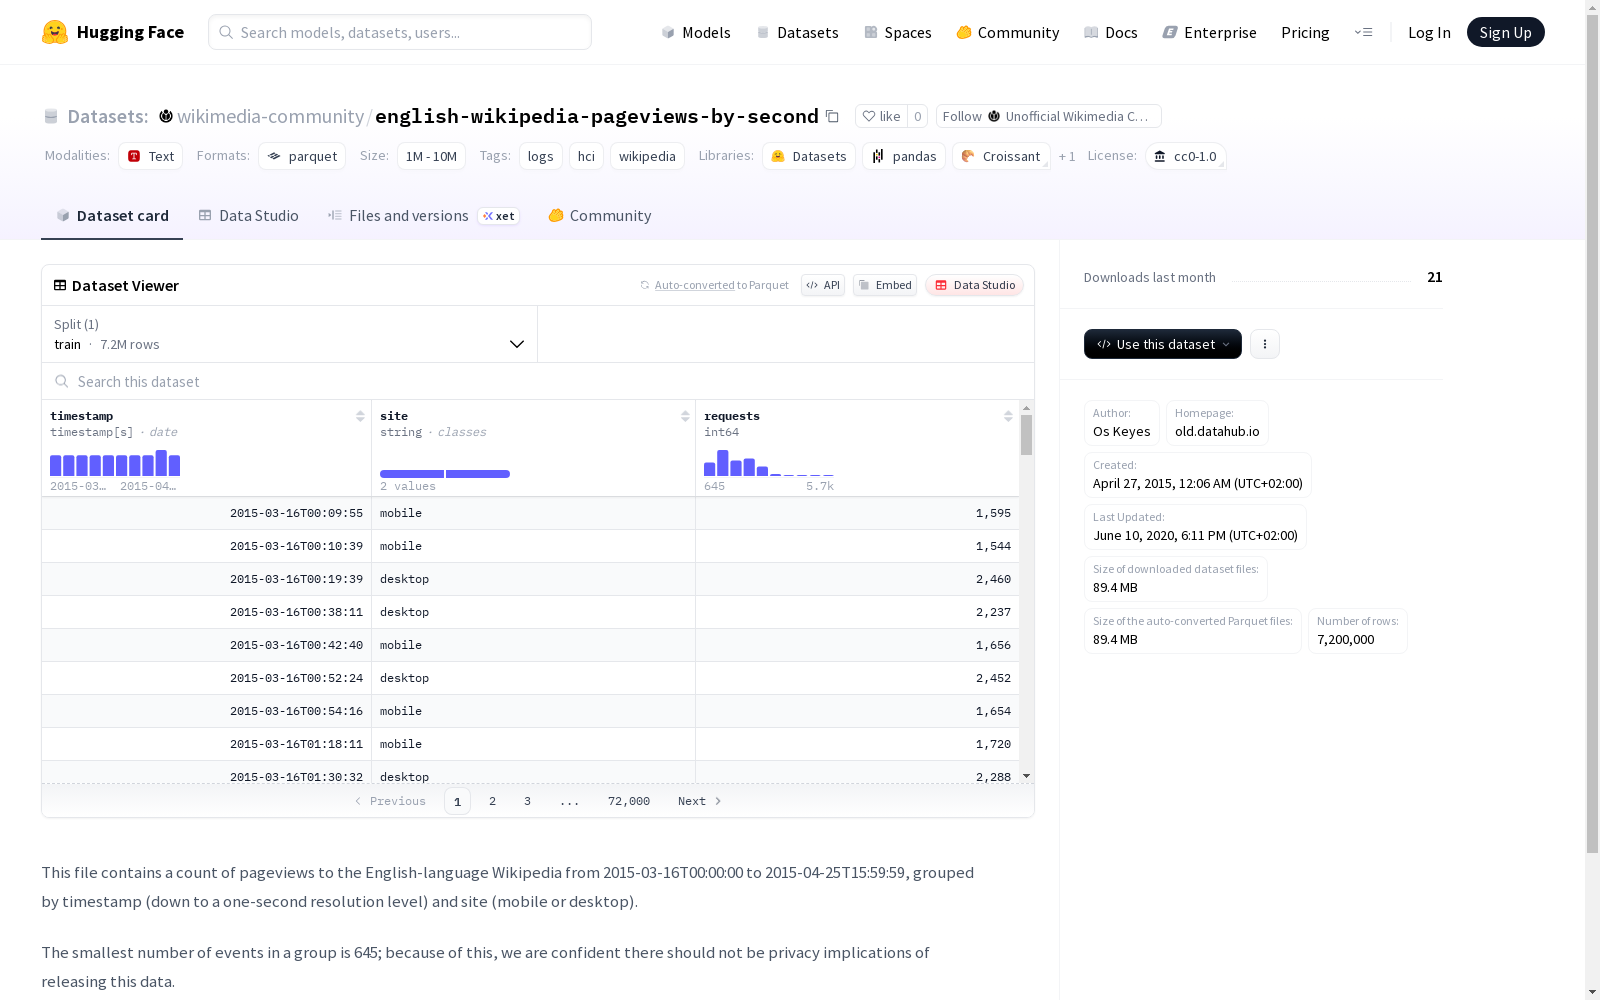
Task: Click the Log In link
Action: pyautogui.click(x=1429, y=32)
